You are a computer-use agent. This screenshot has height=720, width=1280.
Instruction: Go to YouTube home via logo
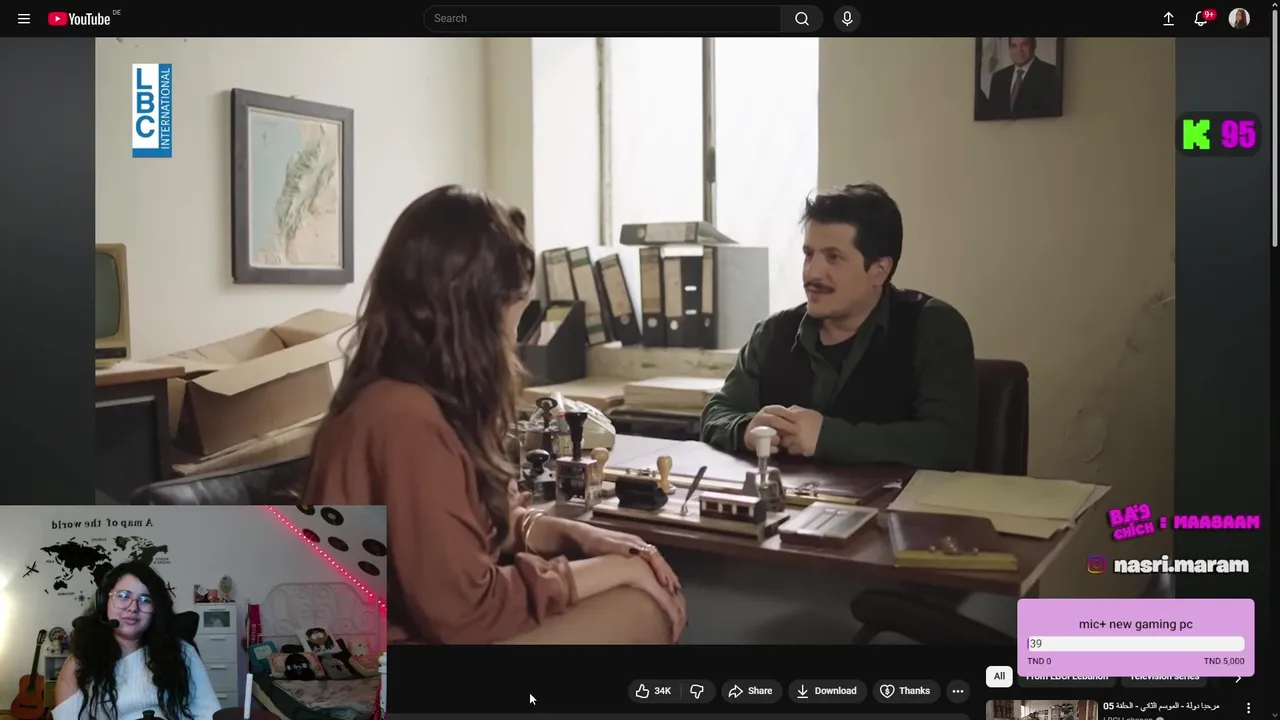79,18
